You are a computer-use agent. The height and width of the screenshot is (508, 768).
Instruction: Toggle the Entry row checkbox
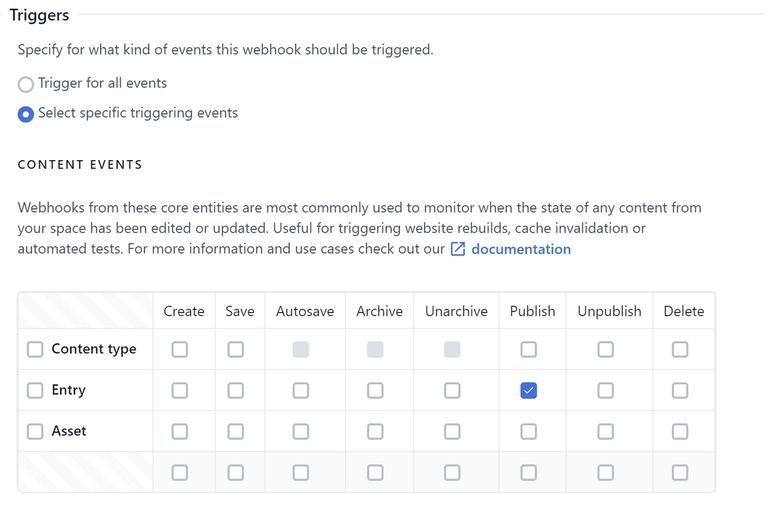tap(35, 390)
